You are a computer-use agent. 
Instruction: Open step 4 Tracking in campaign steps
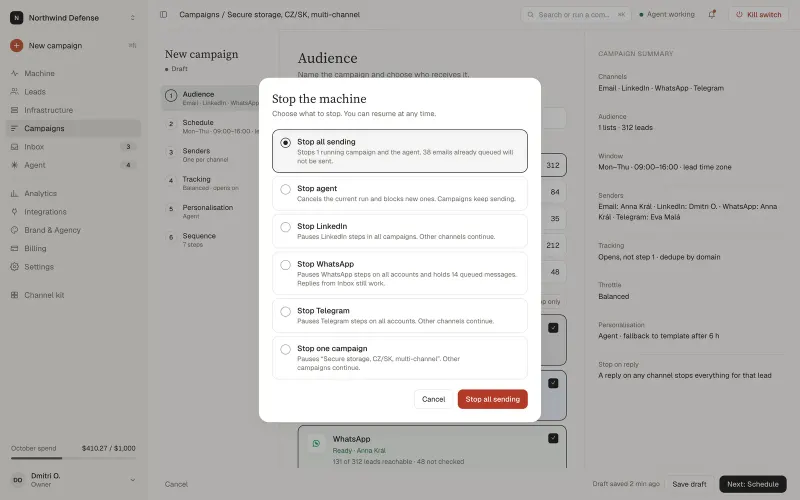click(x=210, y=183)
